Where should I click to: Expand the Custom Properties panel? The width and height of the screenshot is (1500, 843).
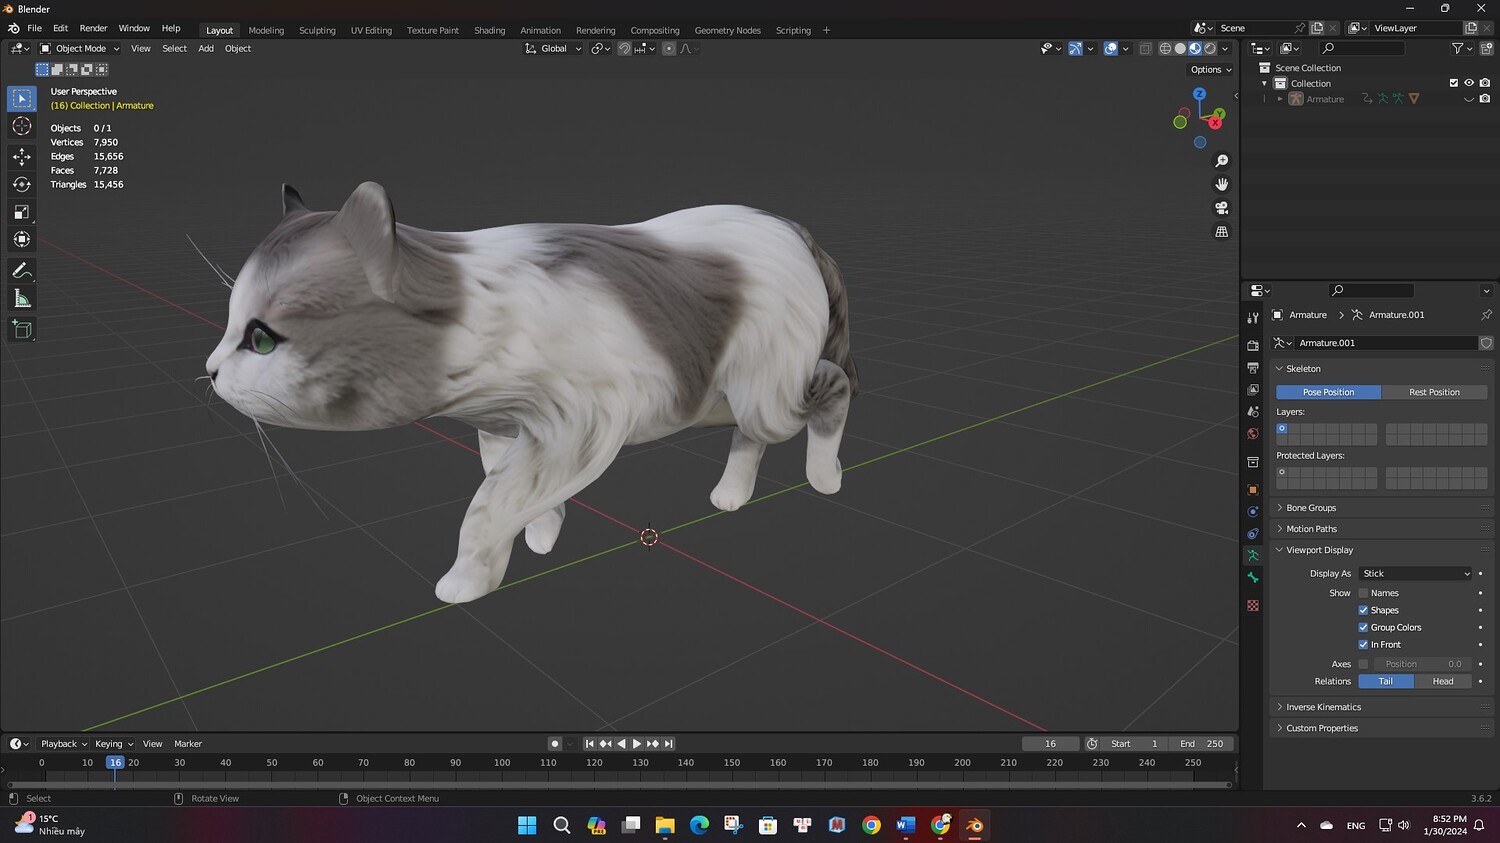pos(1321,728)
